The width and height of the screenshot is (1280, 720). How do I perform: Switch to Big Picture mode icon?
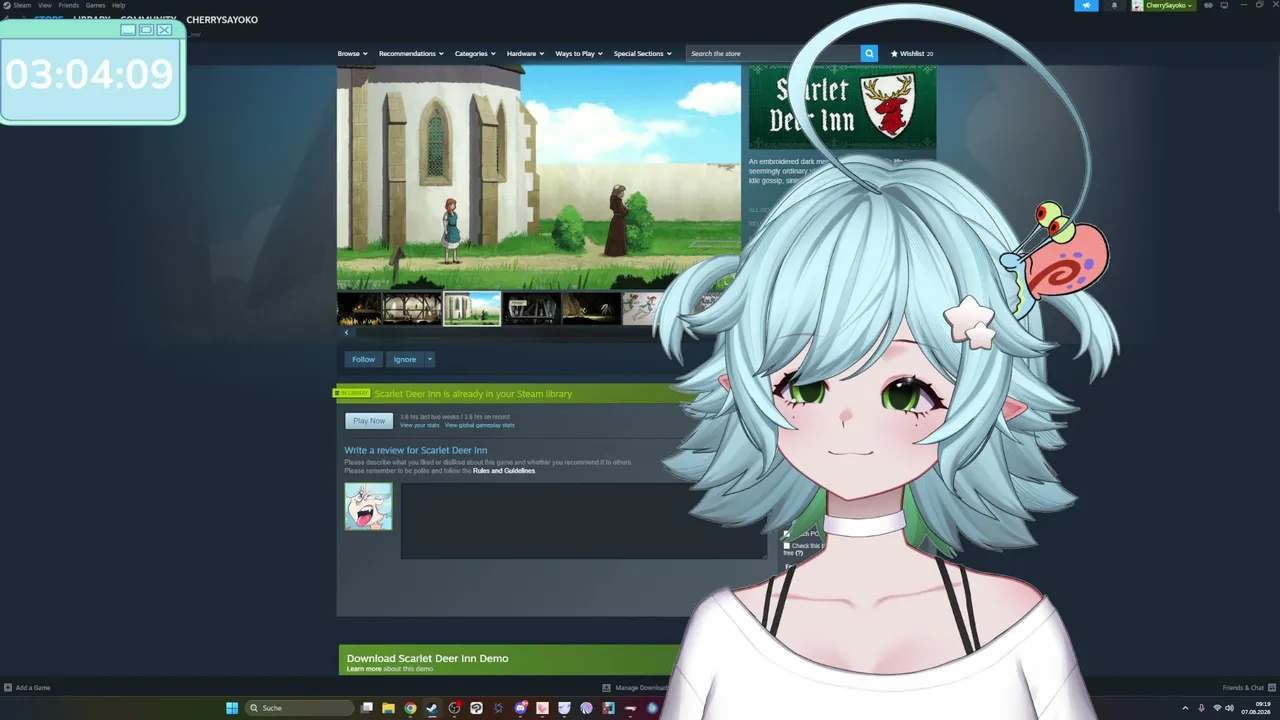point(1224,5)
